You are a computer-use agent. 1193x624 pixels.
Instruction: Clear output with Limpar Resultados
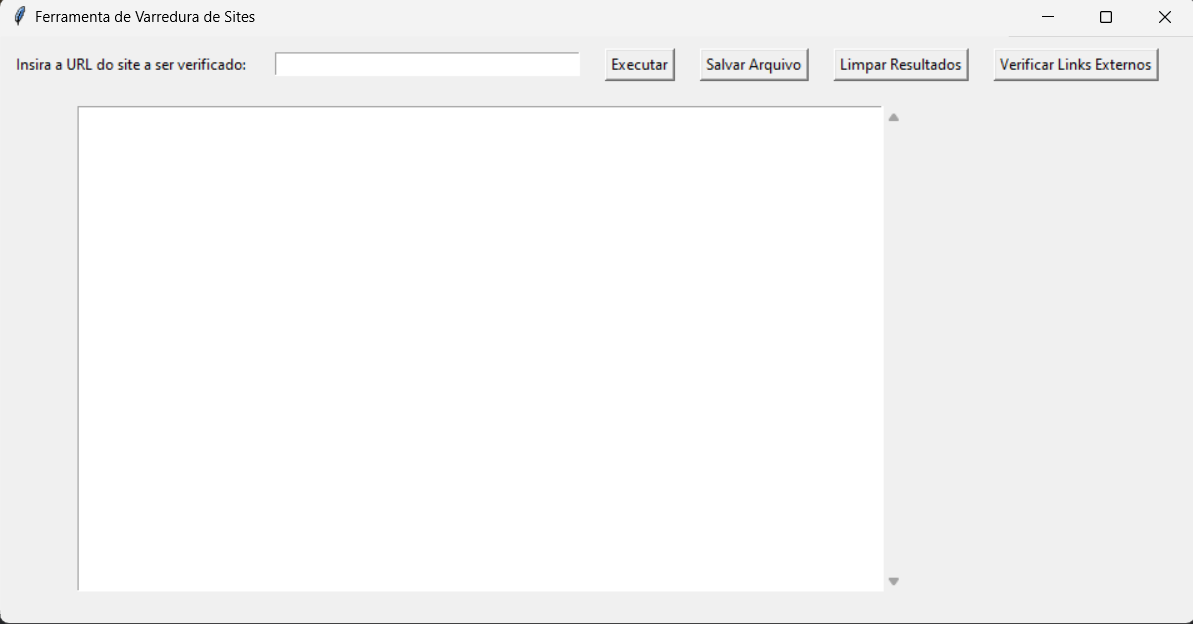click(x=900, y=65)
